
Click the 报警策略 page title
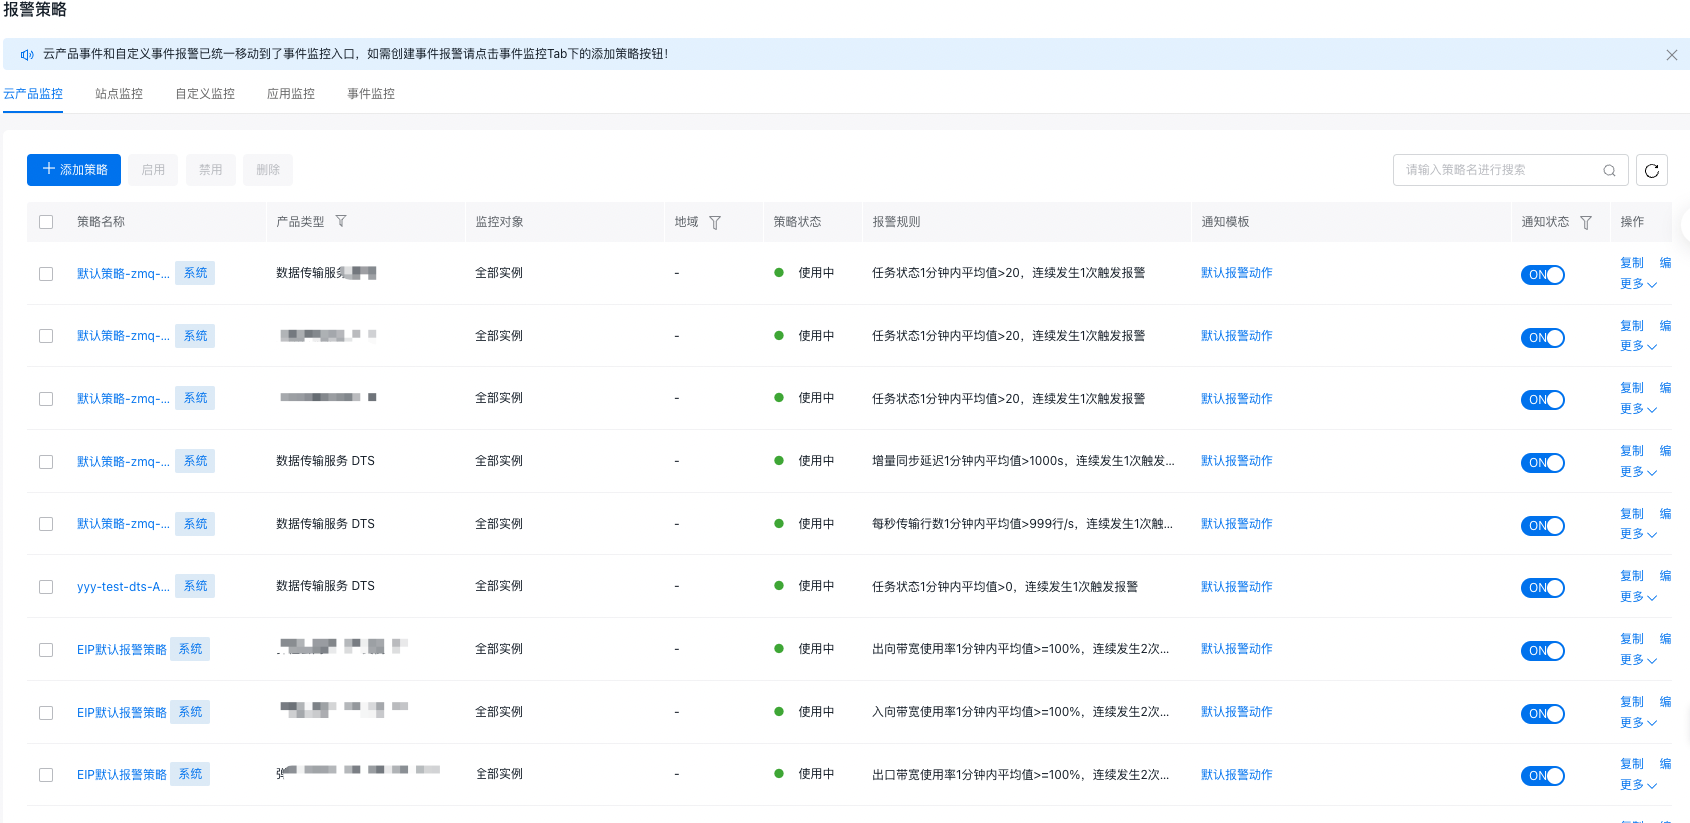click(35, 10)
